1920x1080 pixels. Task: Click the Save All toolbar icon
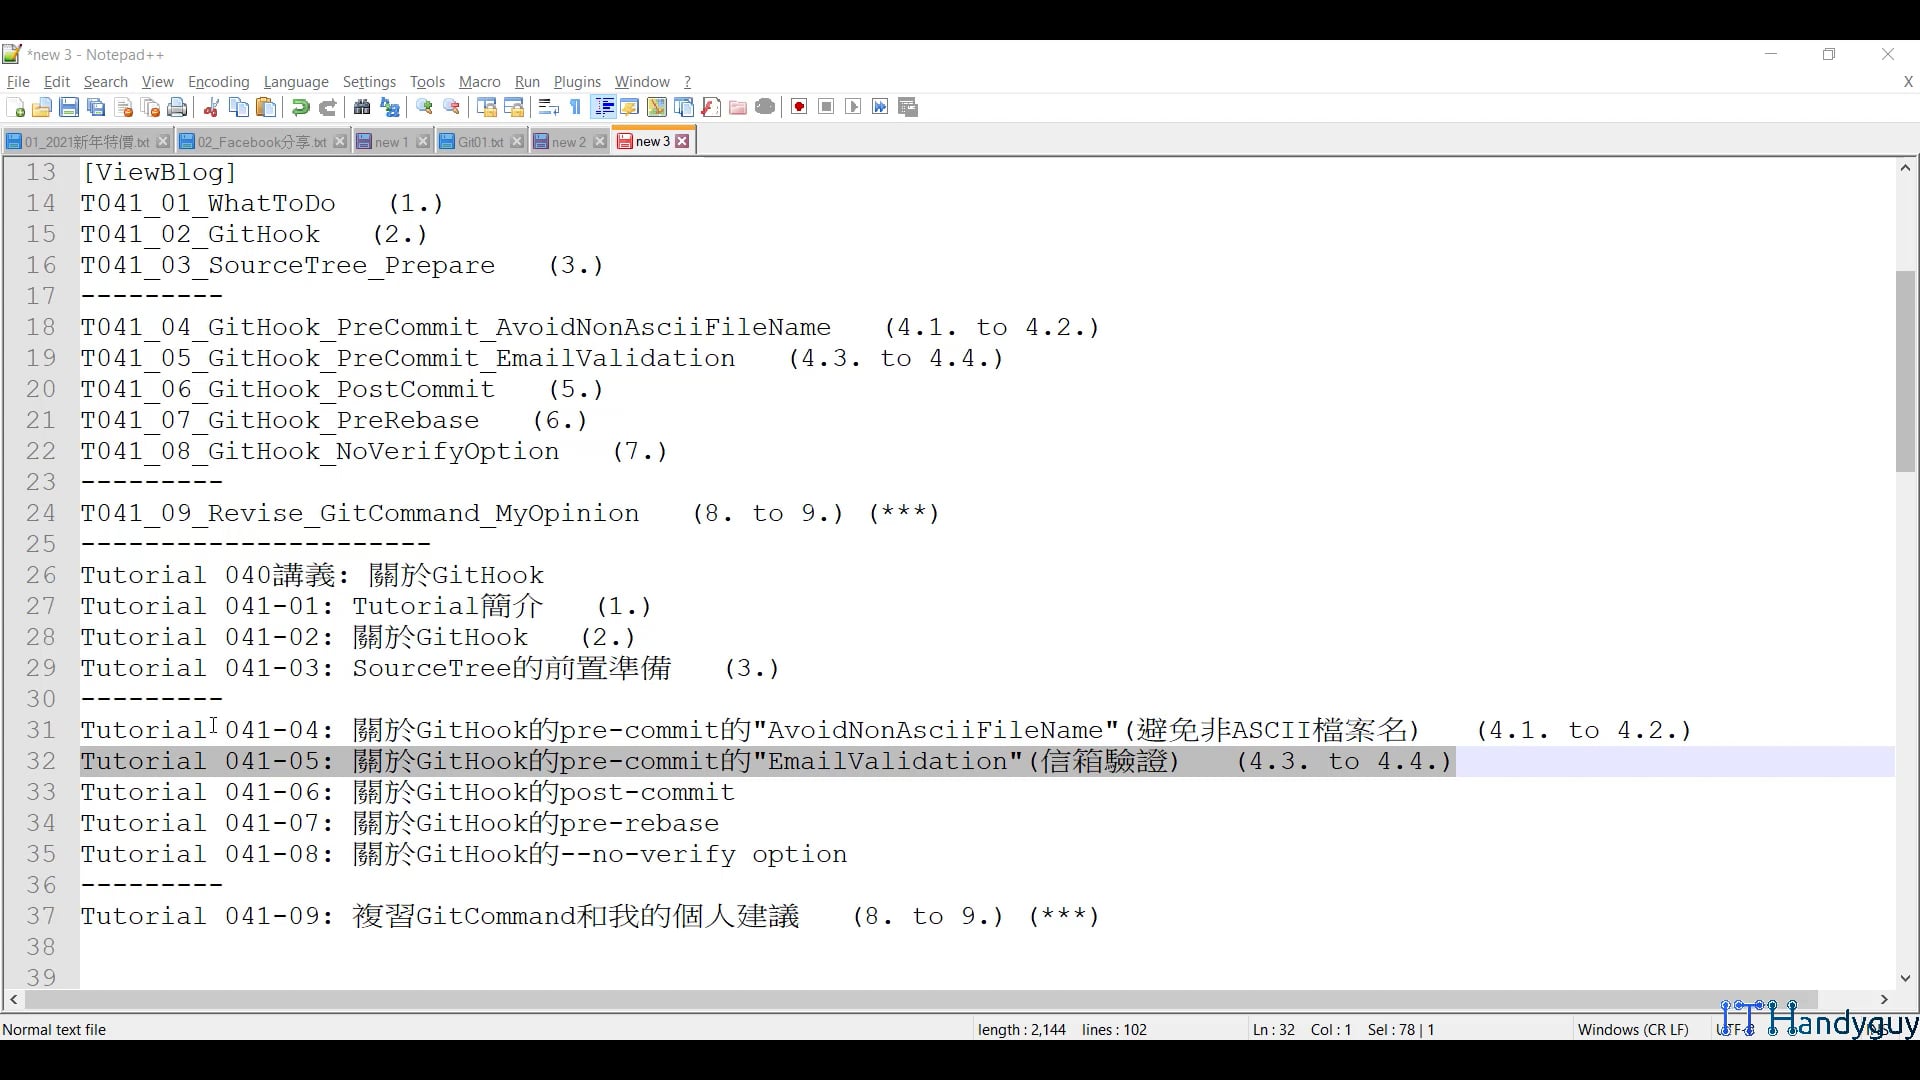(96, 107)
